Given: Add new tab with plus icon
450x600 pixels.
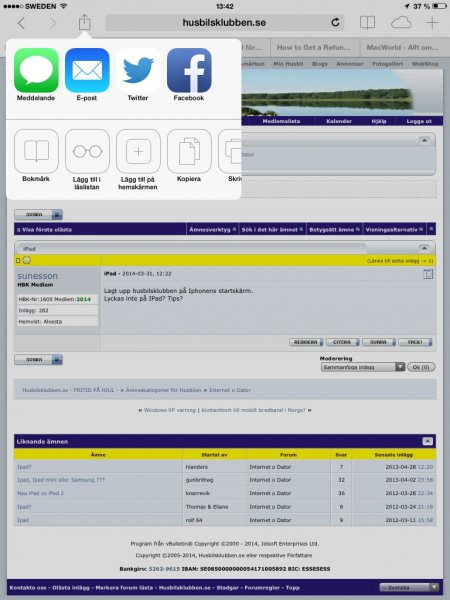Looking at the screenshot, I should click(432, 23).
